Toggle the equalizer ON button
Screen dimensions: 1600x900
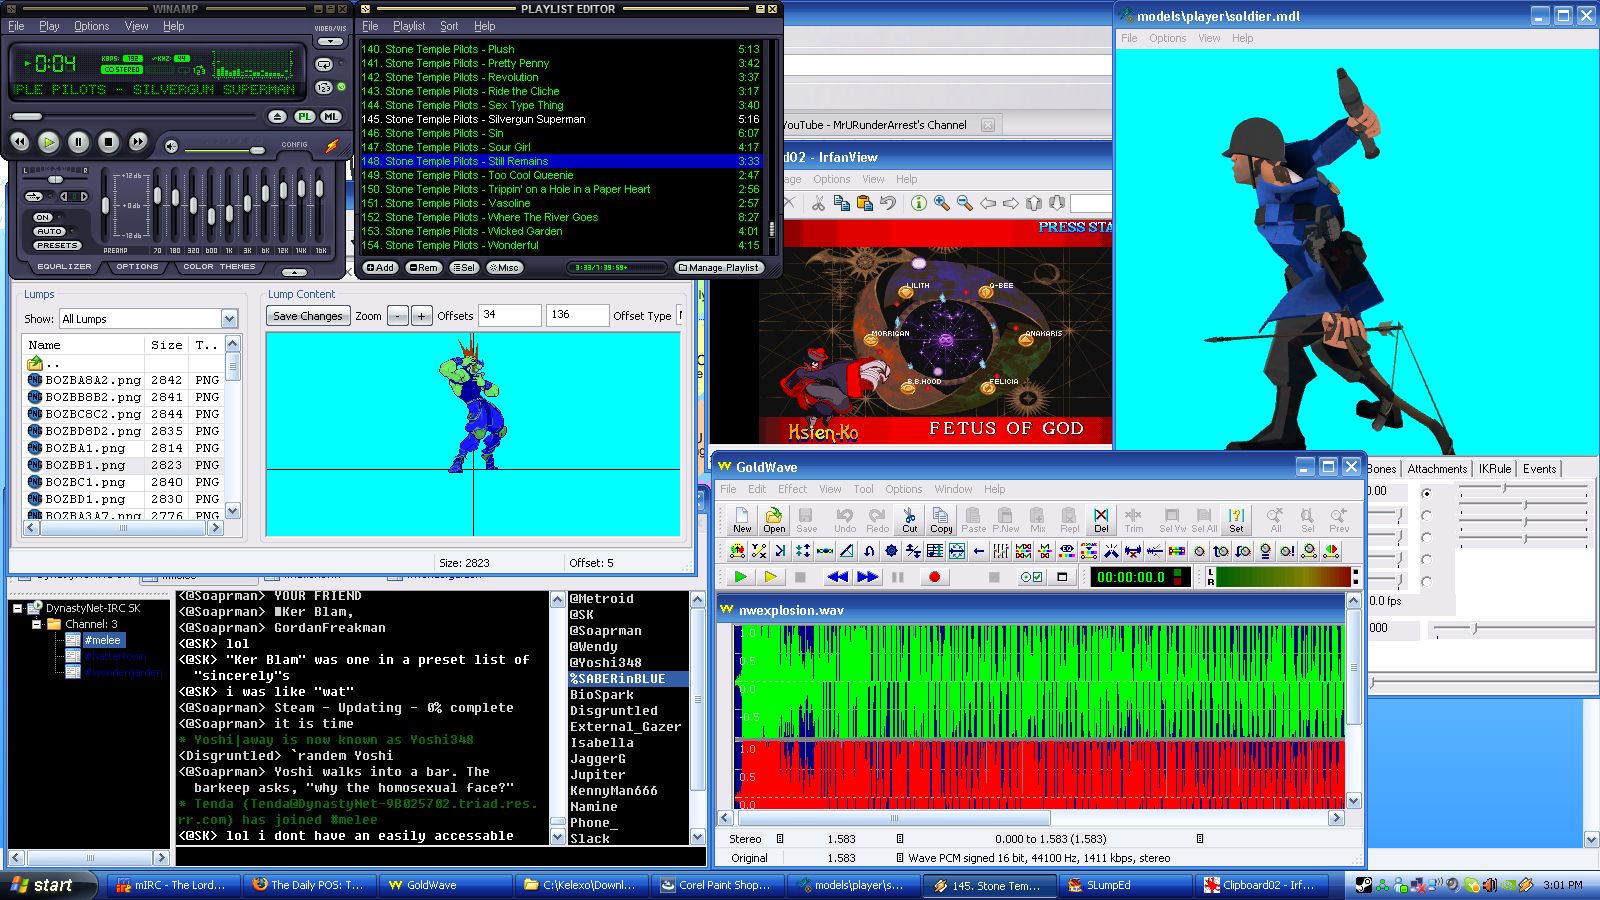click(43, 217)
